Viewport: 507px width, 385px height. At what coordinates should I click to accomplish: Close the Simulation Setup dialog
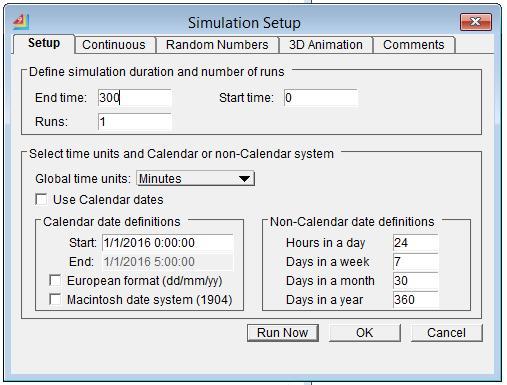click(476, 22)
